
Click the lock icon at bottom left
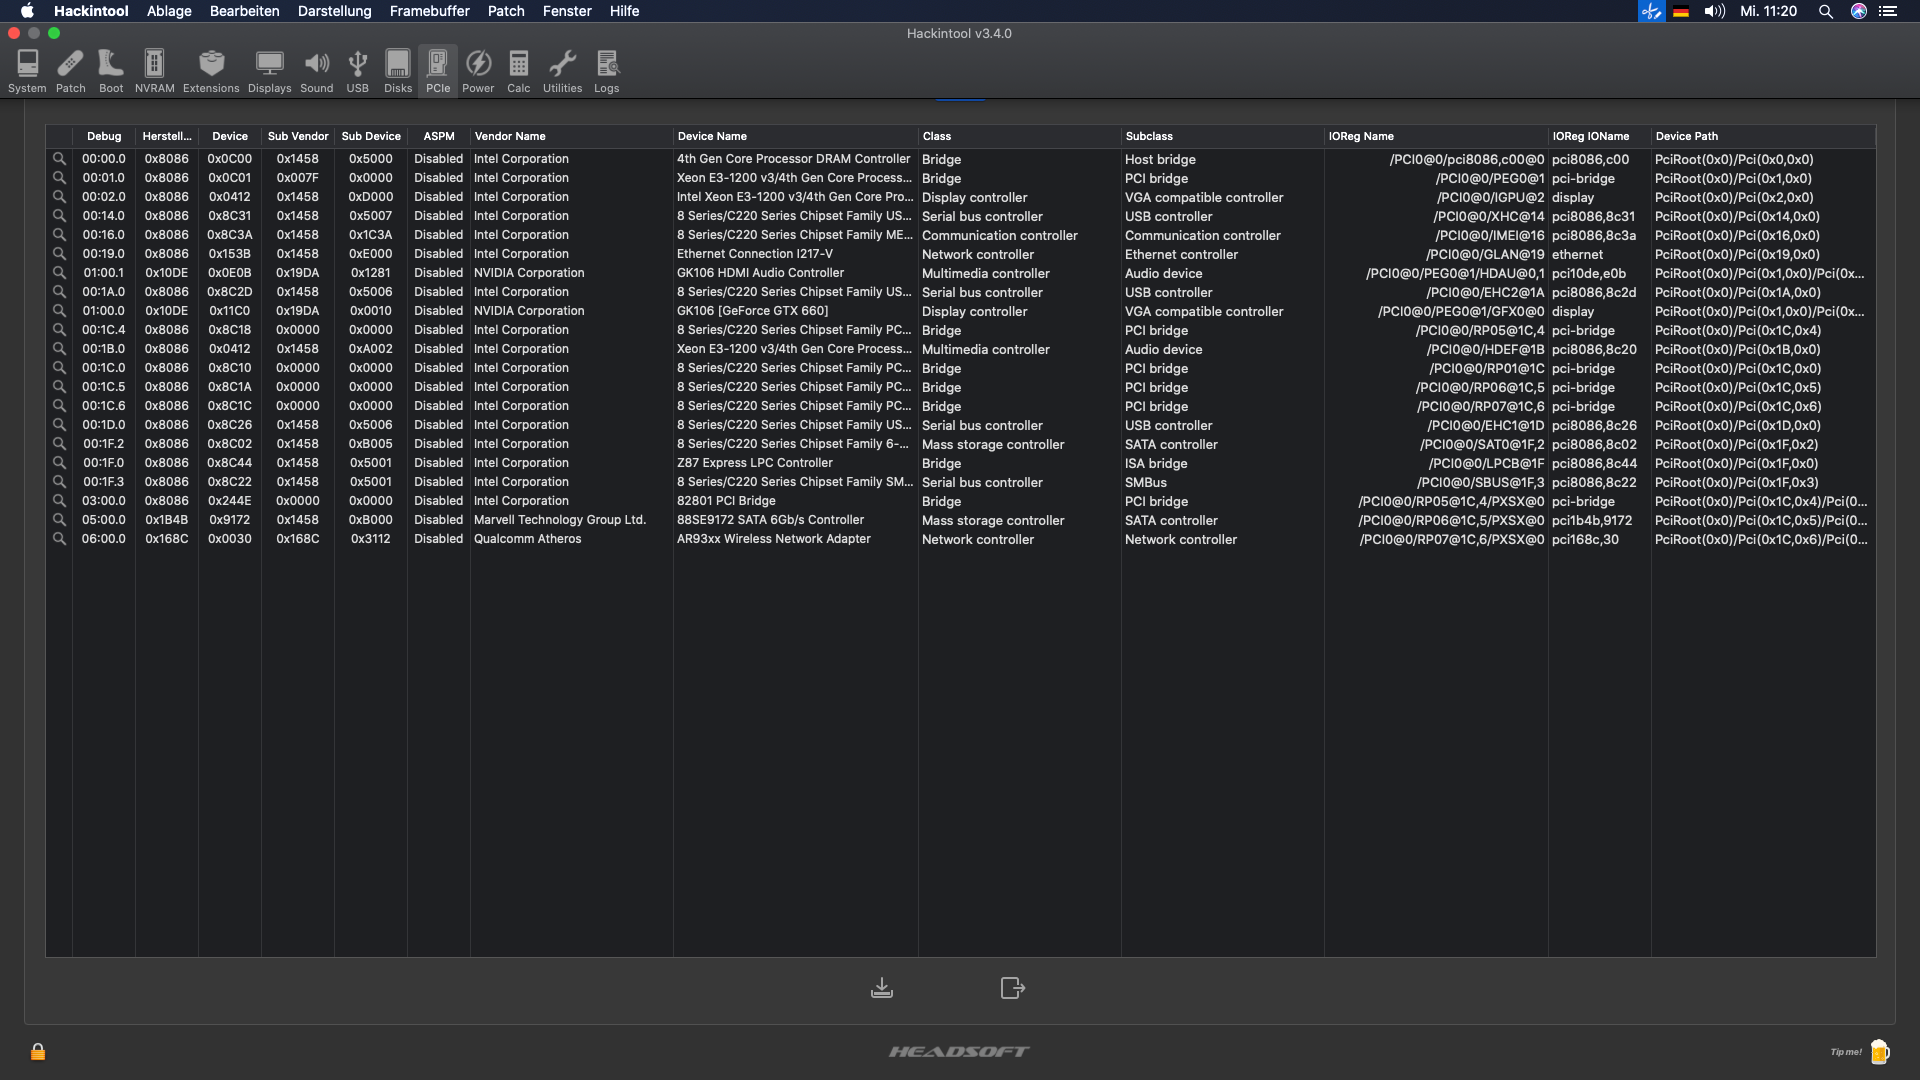[x=38, y=1051]
